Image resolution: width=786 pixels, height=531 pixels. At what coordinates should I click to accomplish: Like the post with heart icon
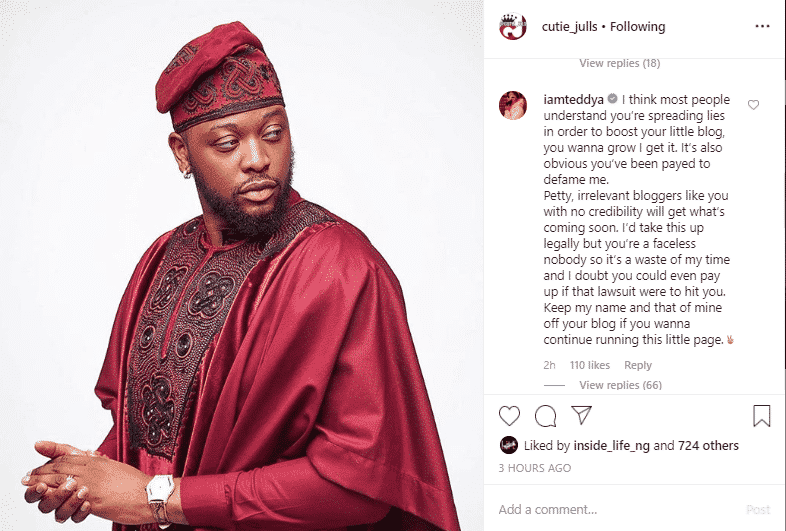click(509, 416)
